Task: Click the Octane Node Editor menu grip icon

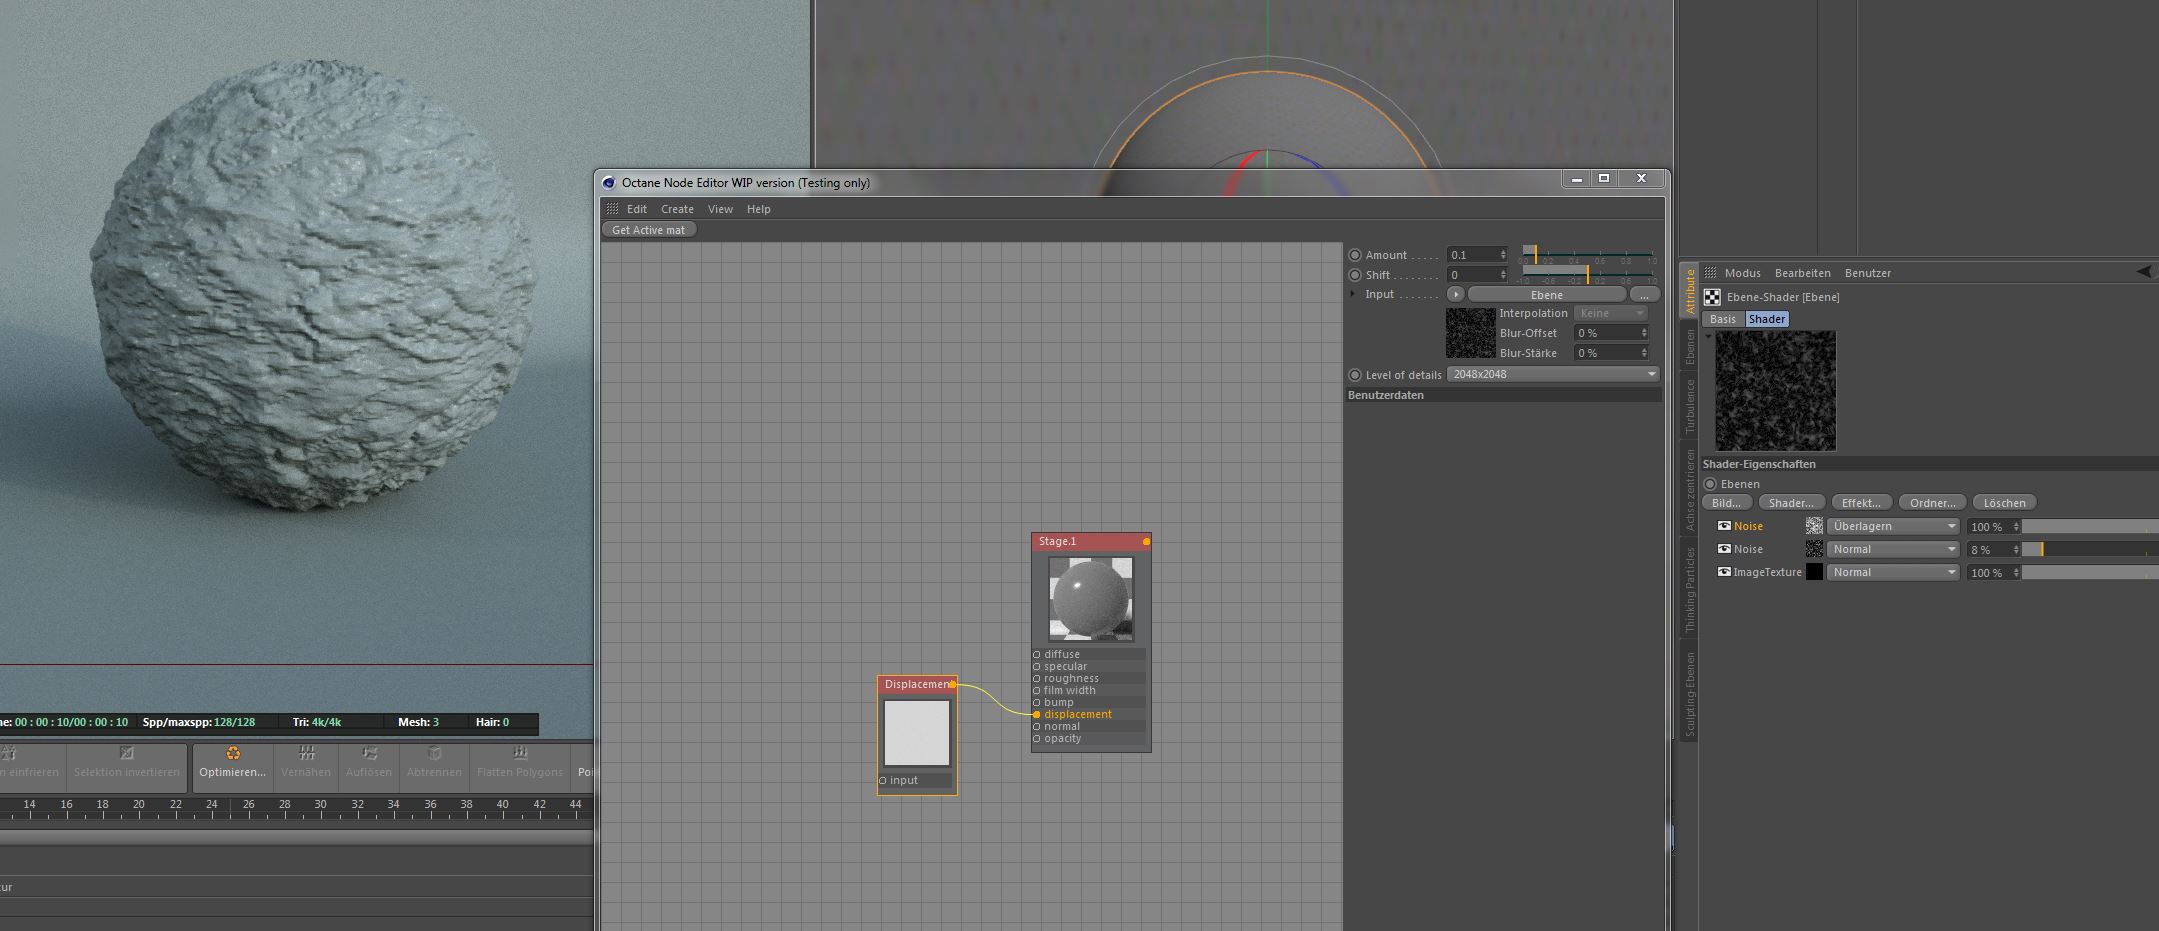Action: [x=612, y=209]
